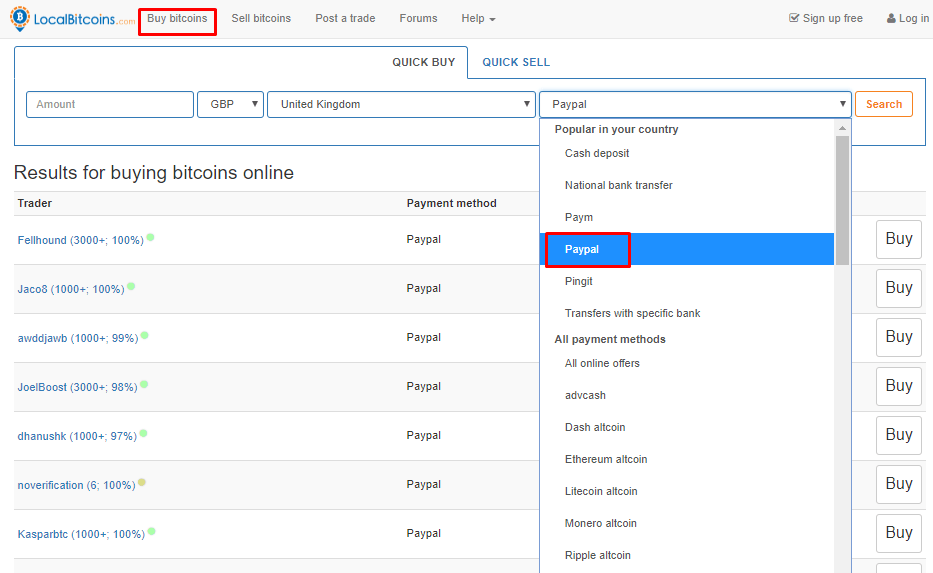Switch to the QUICK SELL tab
Screen dimensions: 933x573
tap(516, 62)
